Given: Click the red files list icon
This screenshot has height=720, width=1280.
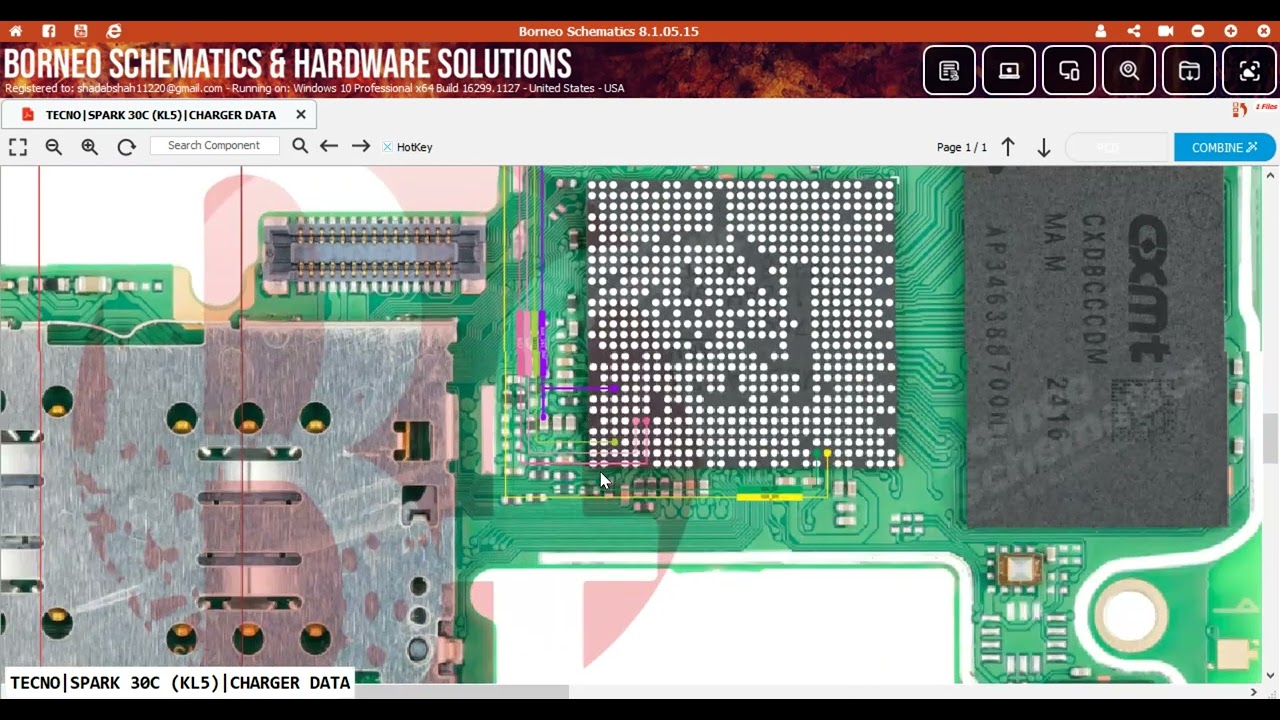Looking at the screenshot, I should (x=1240, y=109).
